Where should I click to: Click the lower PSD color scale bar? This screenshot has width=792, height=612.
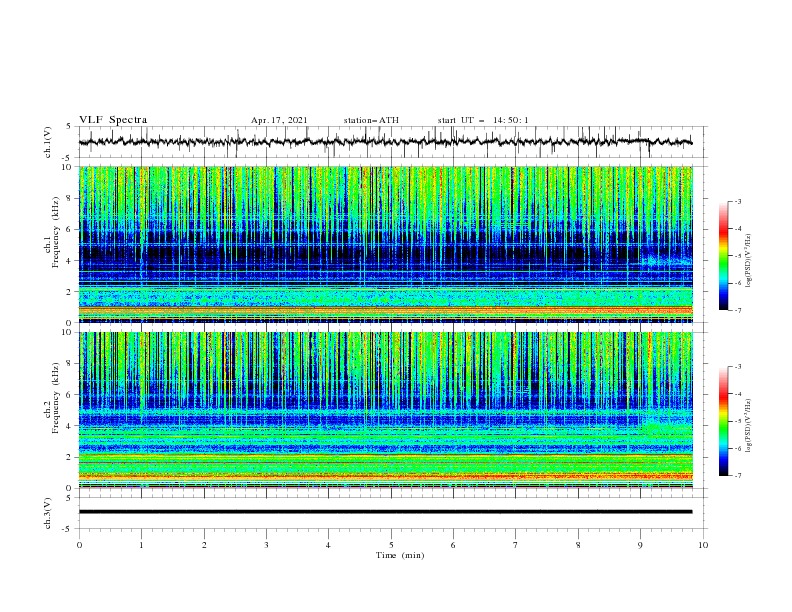[723, 421]
